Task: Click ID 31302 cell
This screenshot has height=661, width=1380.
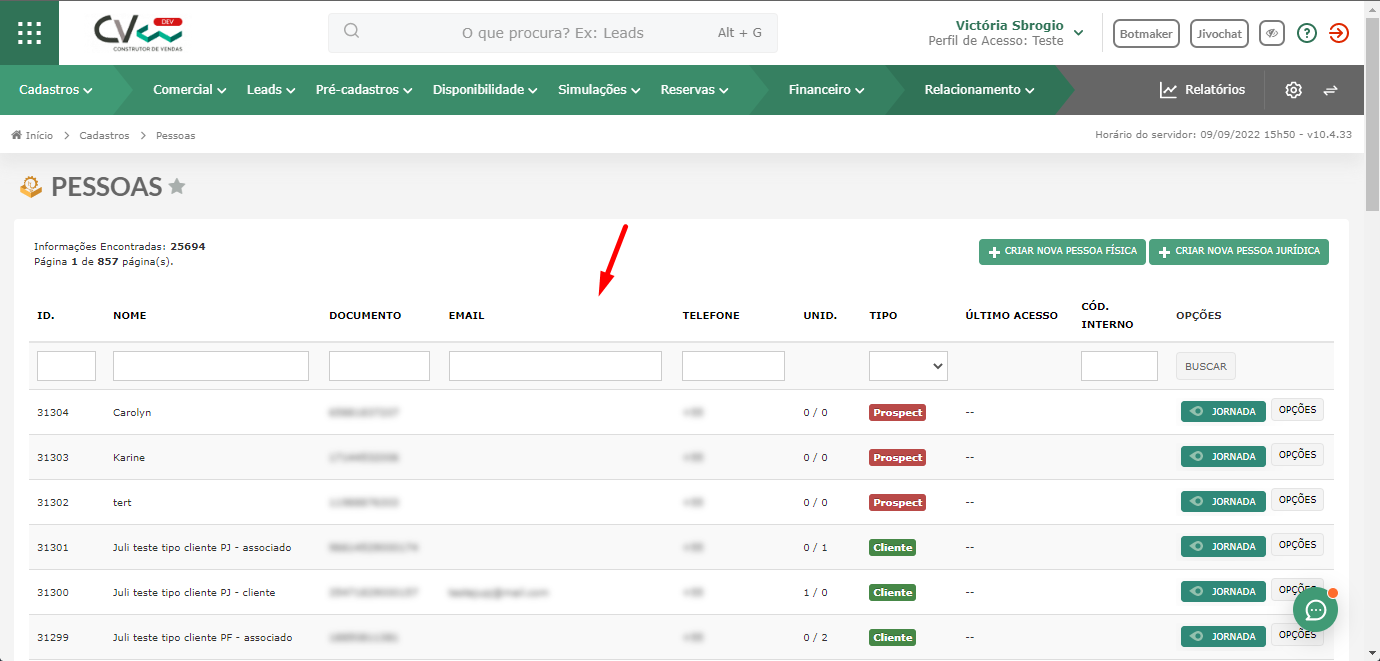Action: pos(53,502)
